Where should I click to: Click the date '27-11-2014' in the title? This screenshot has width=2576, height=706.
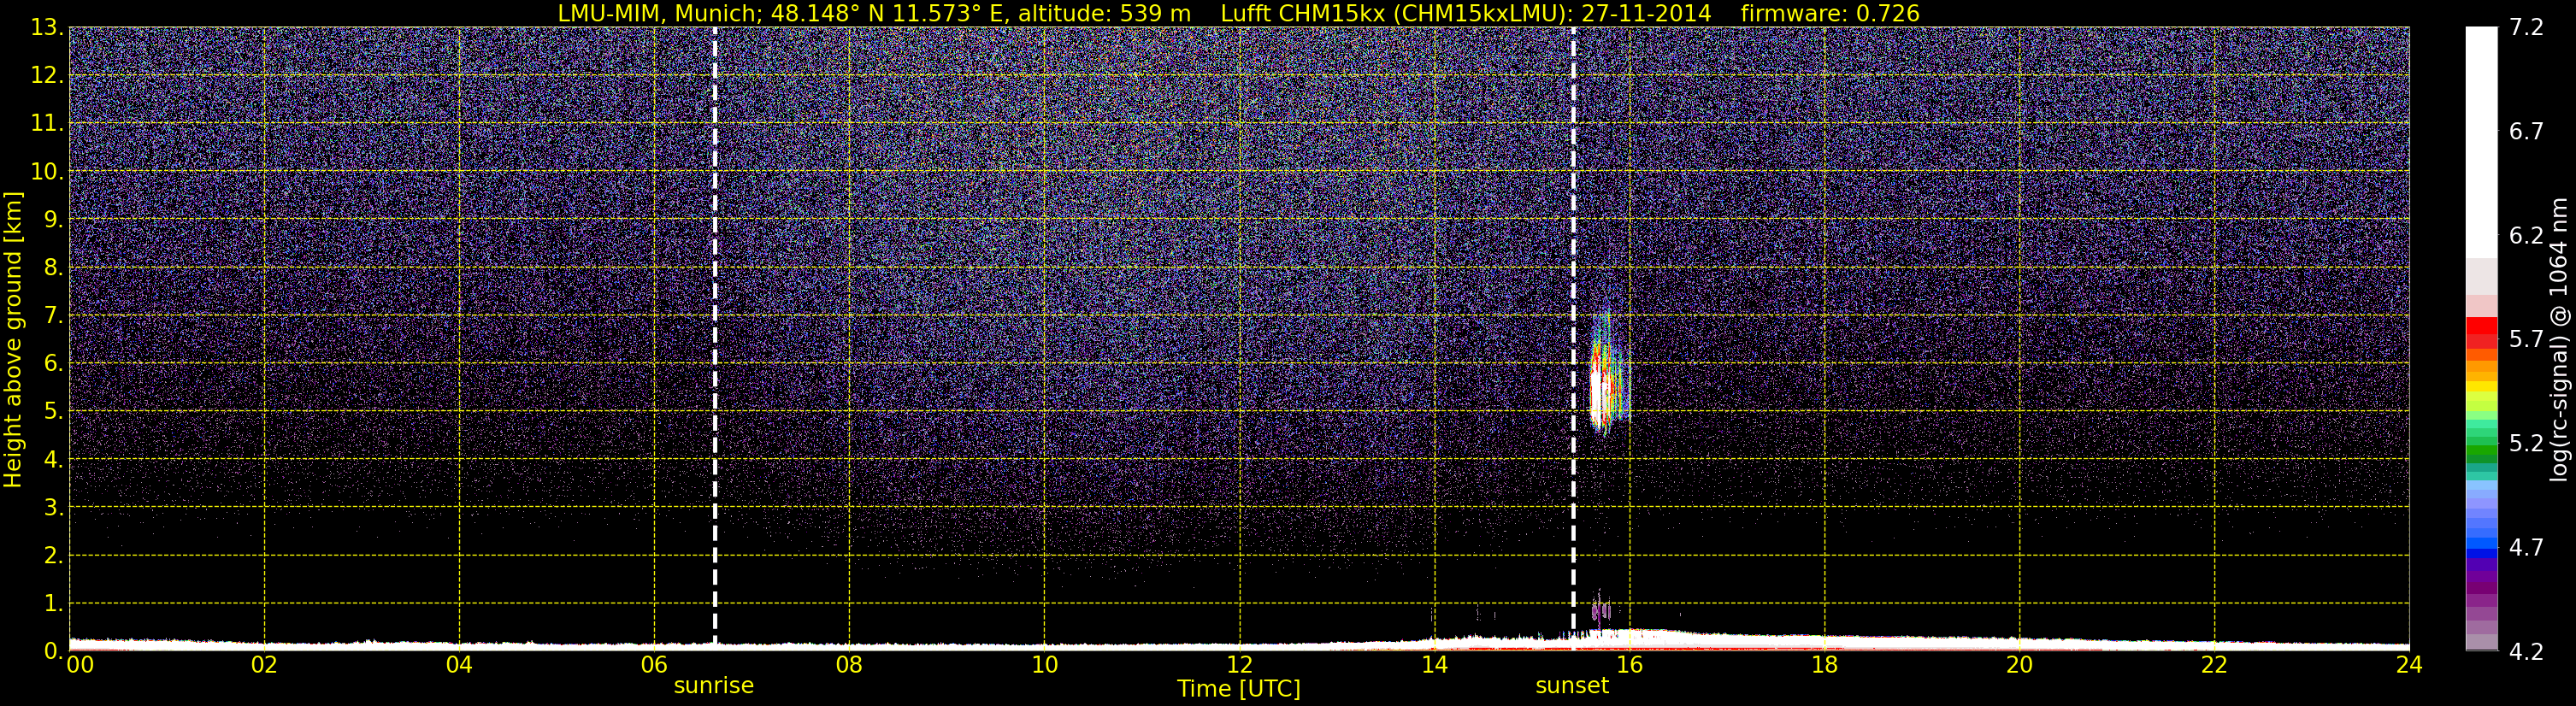tap(1647, 14)
